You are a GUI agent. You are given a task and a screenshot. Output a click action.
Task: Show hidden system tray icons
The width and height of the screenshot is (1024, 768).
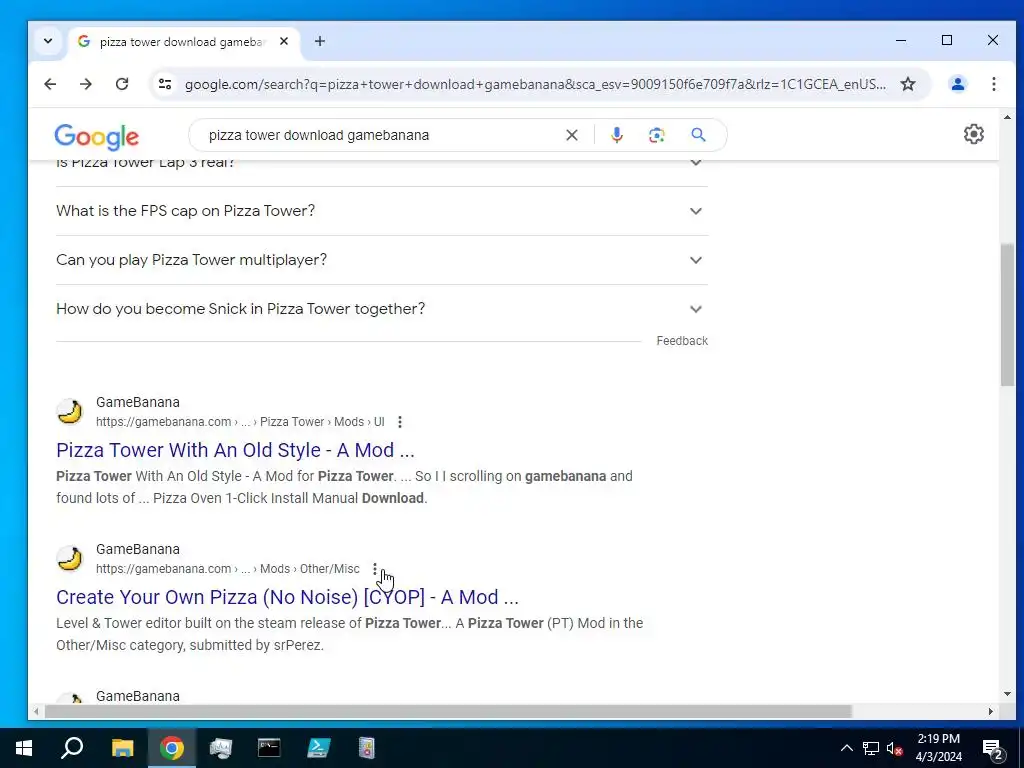(846, 748)
